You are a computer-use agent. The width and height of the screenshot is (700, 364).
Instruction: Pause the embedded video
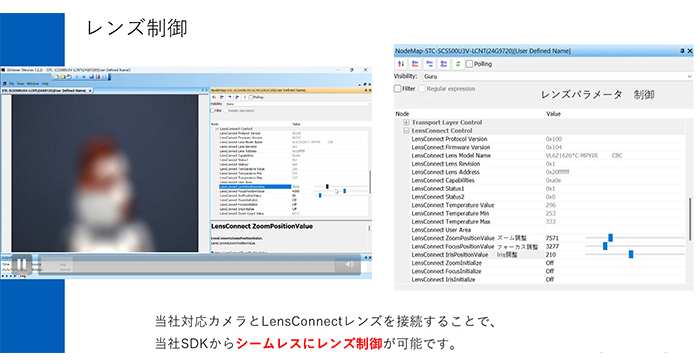pos(21,264)
